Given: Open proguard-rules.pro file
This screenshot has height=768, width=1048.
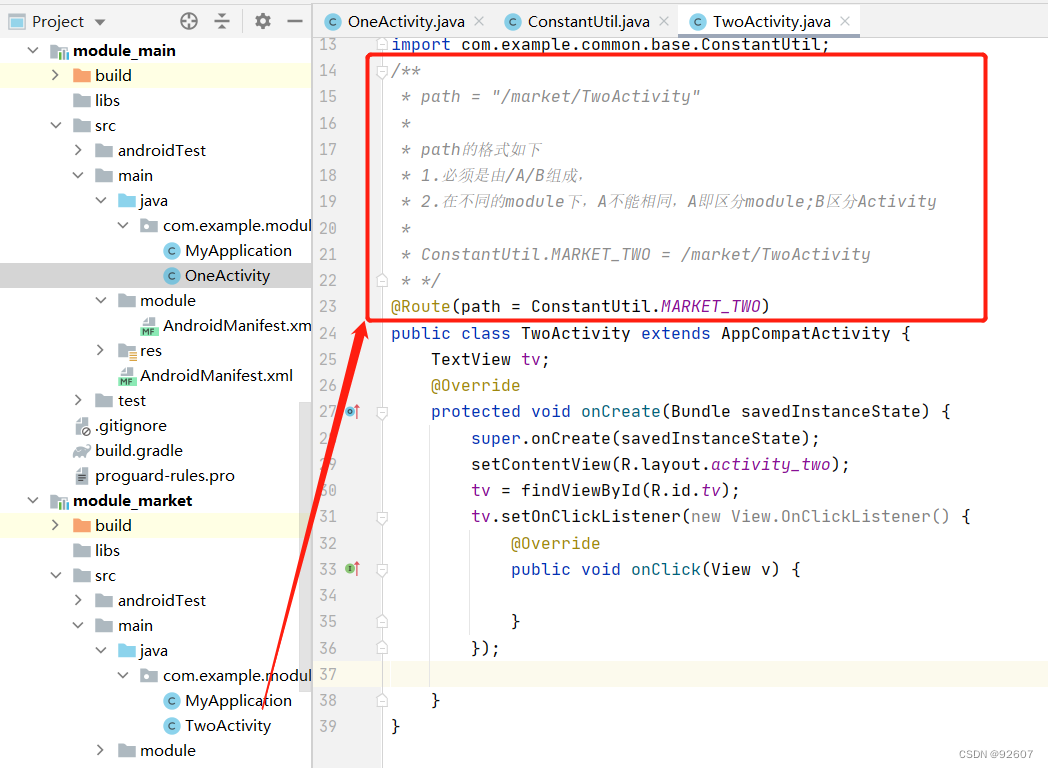Looking at the screenshot, I should (x=164, y=476).
